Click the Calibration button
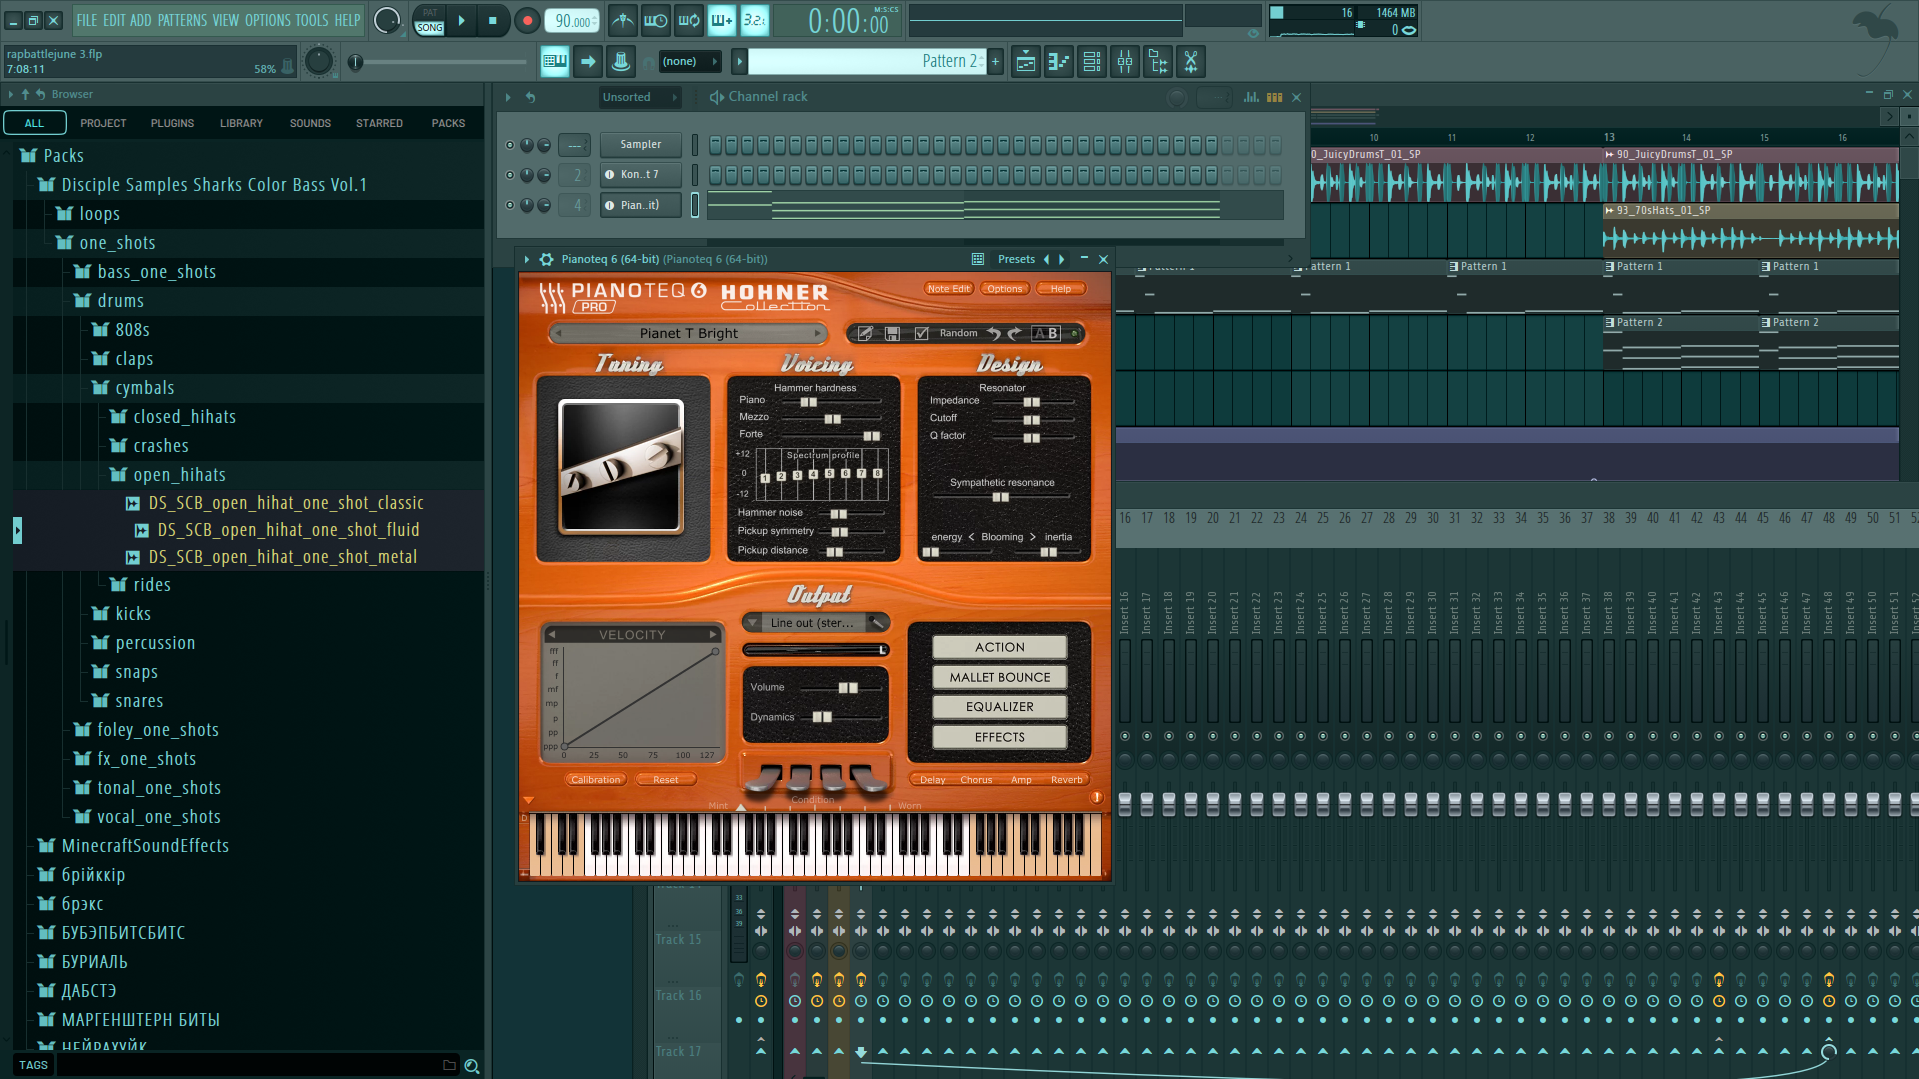1919x1079 pixels. tap(595, 780)
